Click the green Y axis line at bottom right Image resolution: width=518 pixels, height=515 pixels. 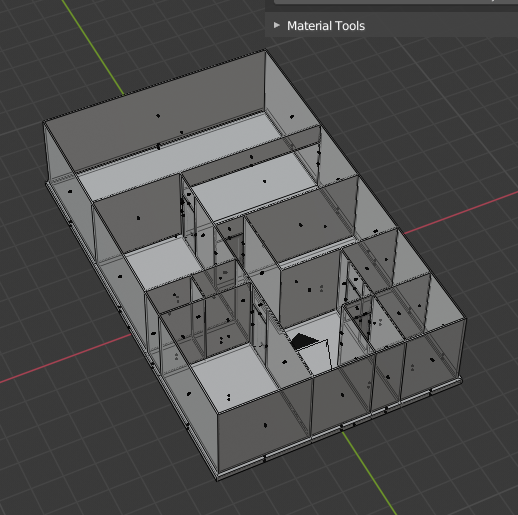(369, 473)
